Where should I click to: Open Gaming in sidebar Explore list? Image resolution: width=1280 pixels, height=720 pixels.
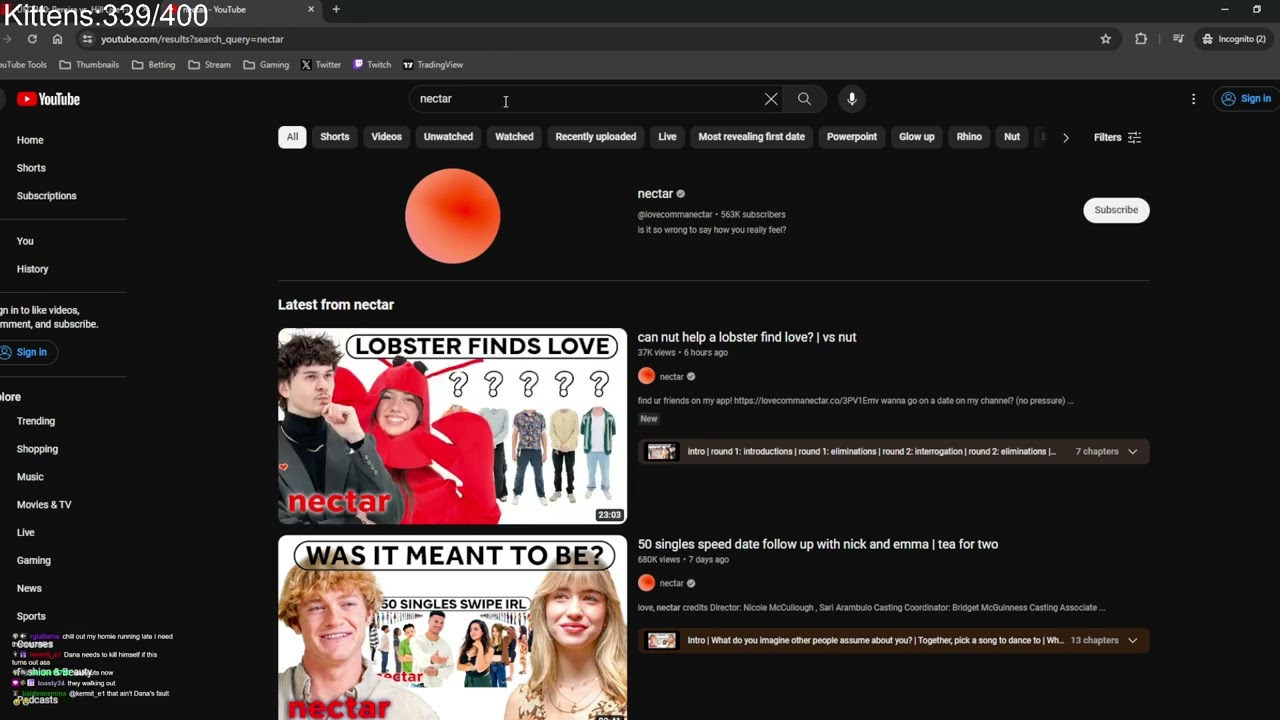tap(33, 561)
